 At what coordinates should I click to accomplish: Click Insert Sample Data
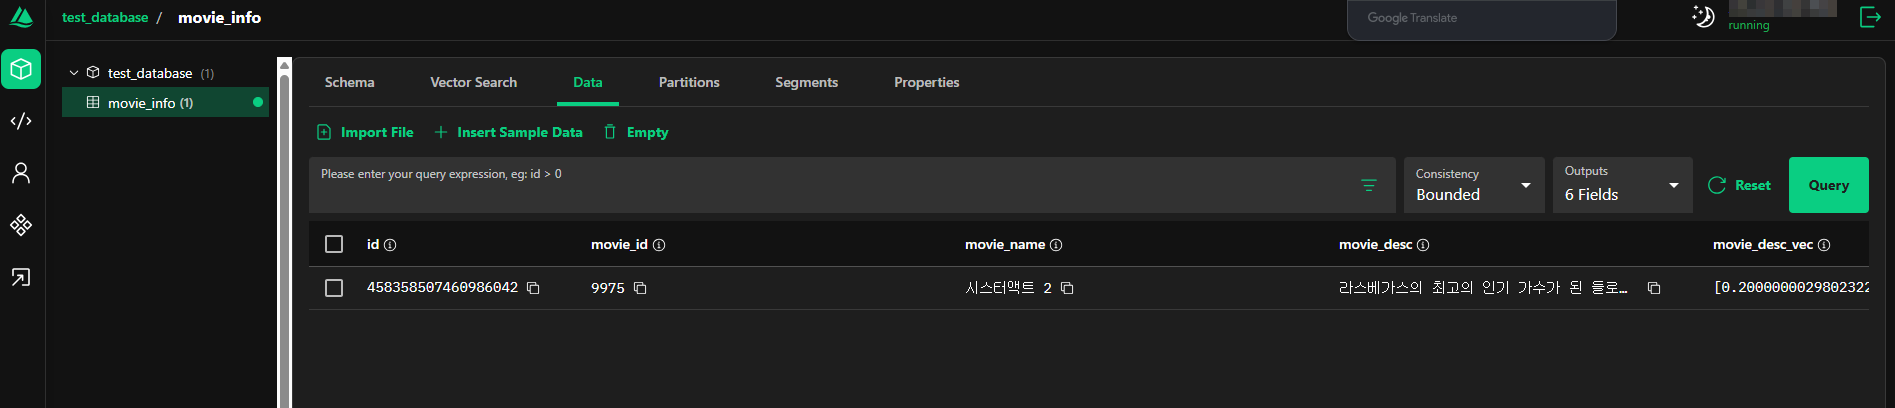point(508,132)
